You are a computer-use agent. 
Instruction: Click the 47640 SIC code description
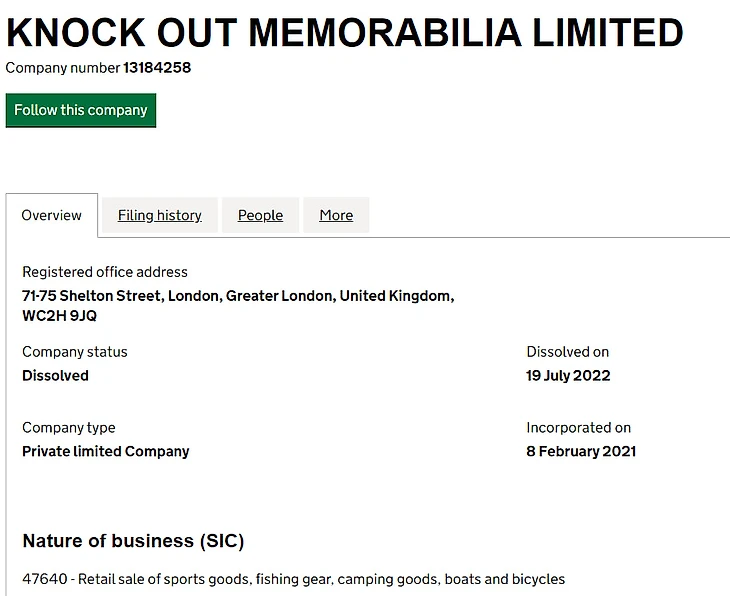[294, 579]
